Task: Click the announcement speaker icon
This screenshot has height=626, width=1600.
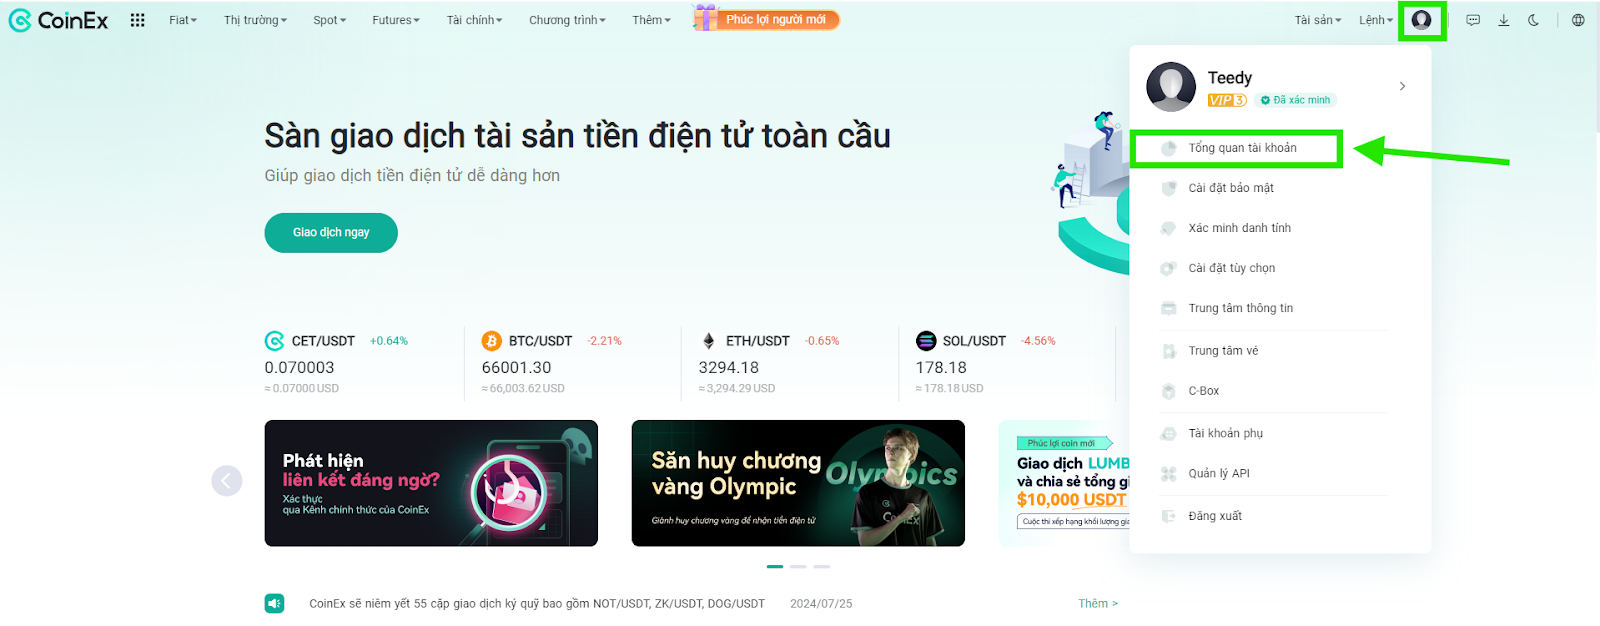Action: pyautogui.click(x=274, y=603)
